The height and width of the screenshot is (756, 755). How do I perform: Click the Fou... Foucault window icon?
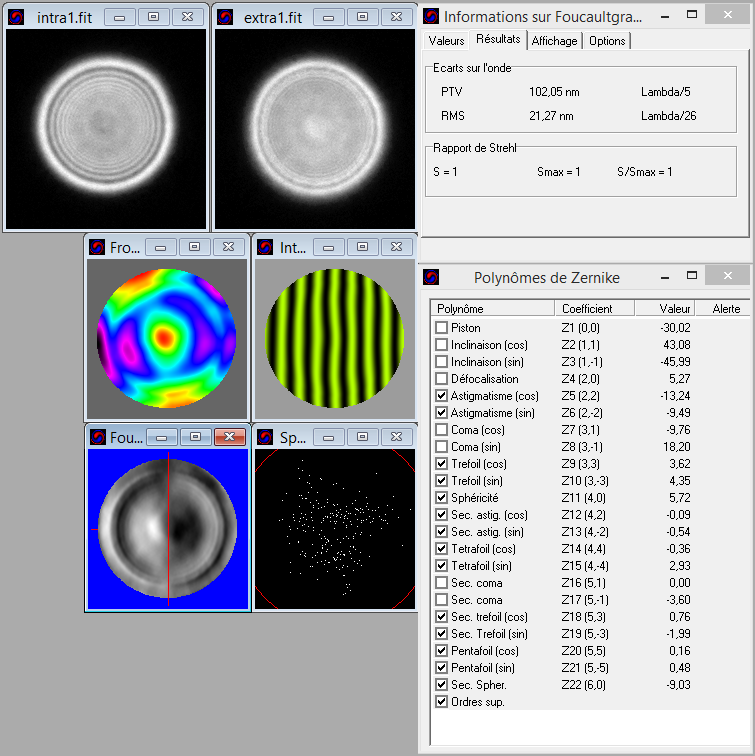(x=98, y=437)
